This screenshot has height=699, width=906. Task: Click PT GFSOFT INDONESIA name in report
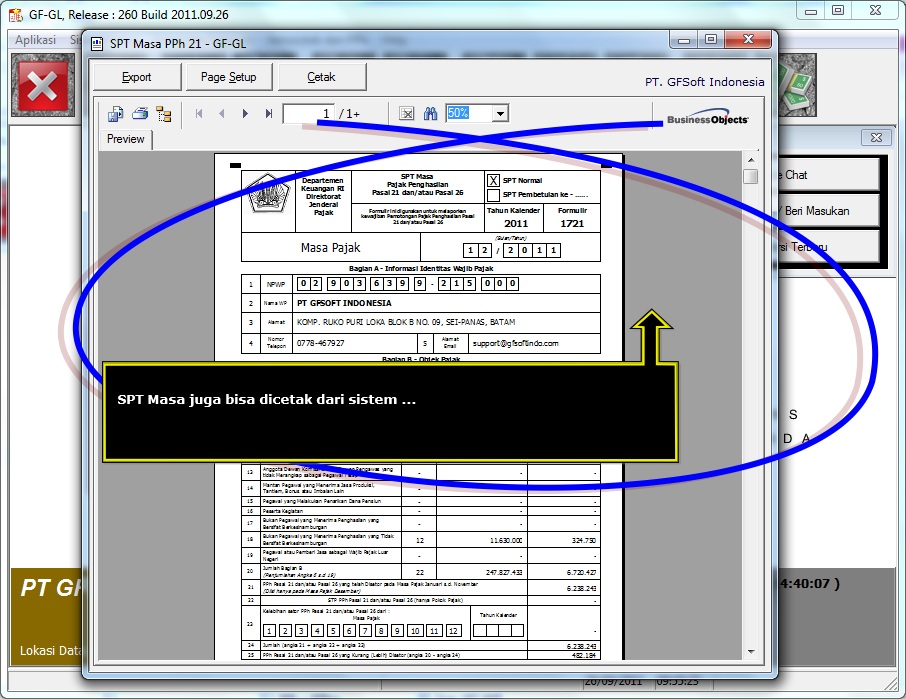(344, 303)
